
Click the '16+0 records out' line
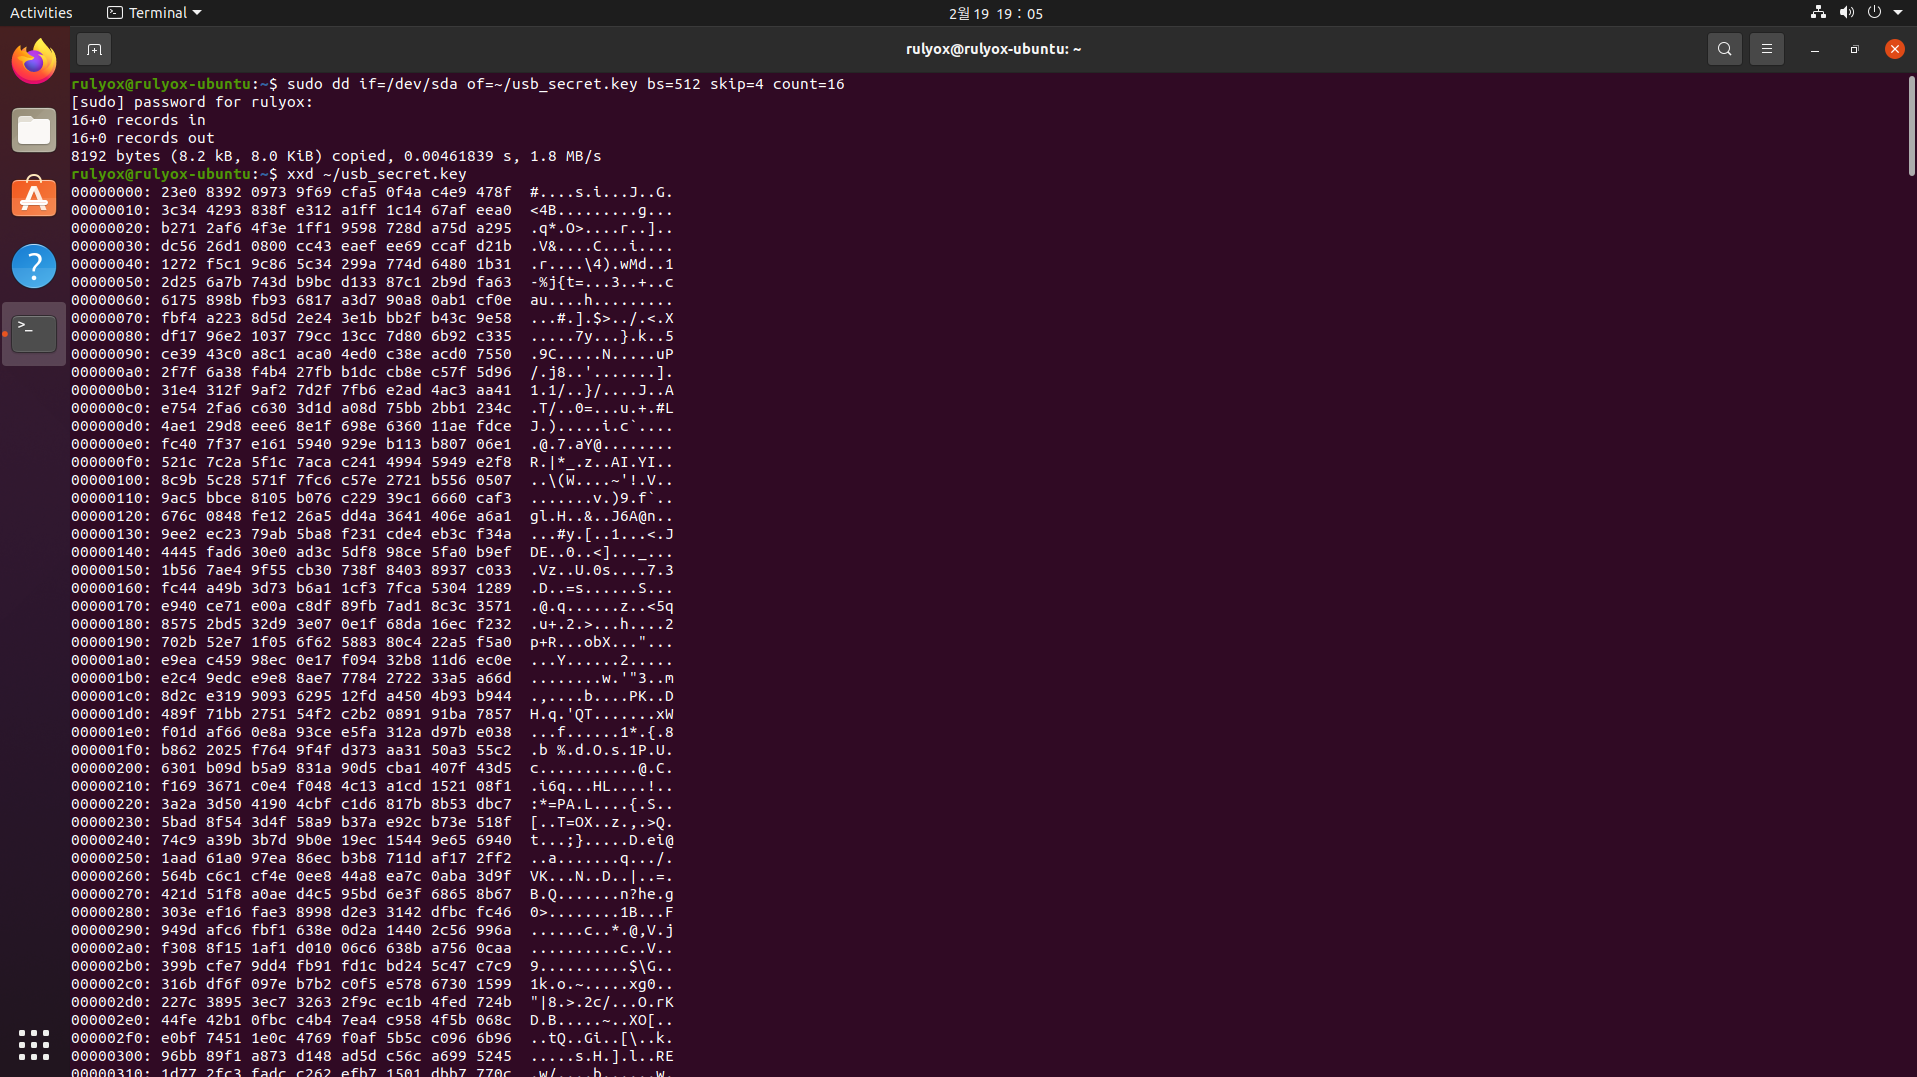[142, 138]
